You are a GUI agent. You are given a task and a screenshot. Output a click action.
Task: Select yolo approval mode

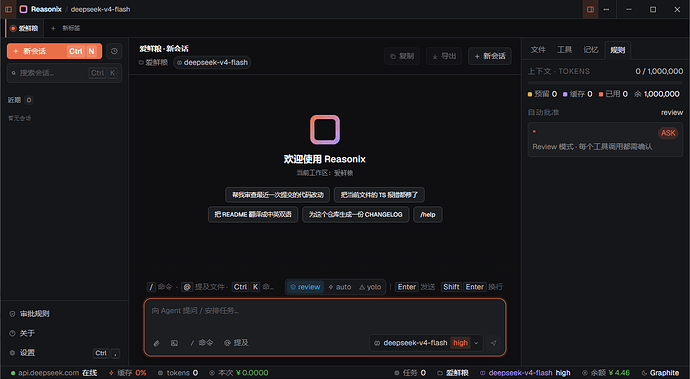[370, 287]
